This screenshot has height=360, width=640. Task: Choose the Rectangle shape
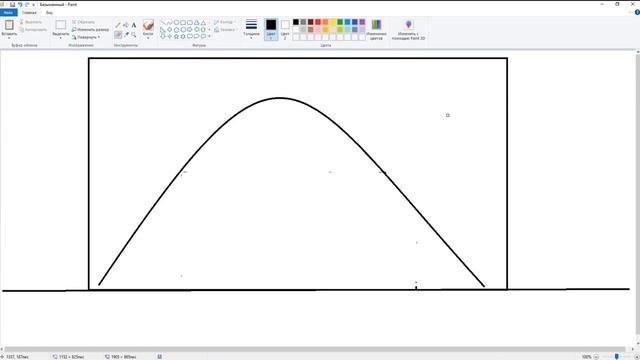click(183, 23)
